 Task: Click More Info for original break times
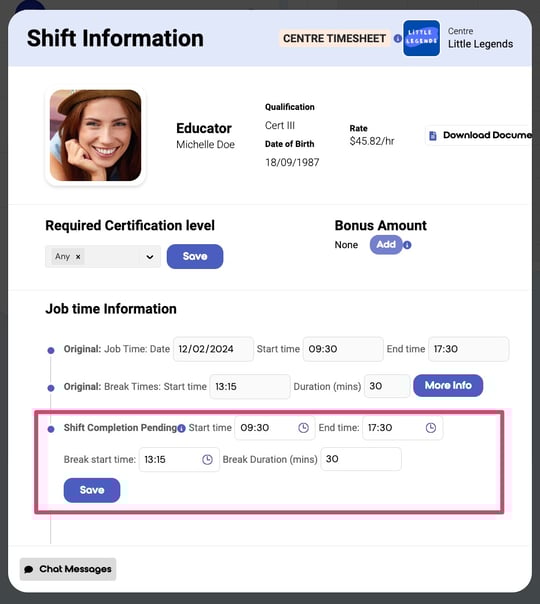coord(448,386)
